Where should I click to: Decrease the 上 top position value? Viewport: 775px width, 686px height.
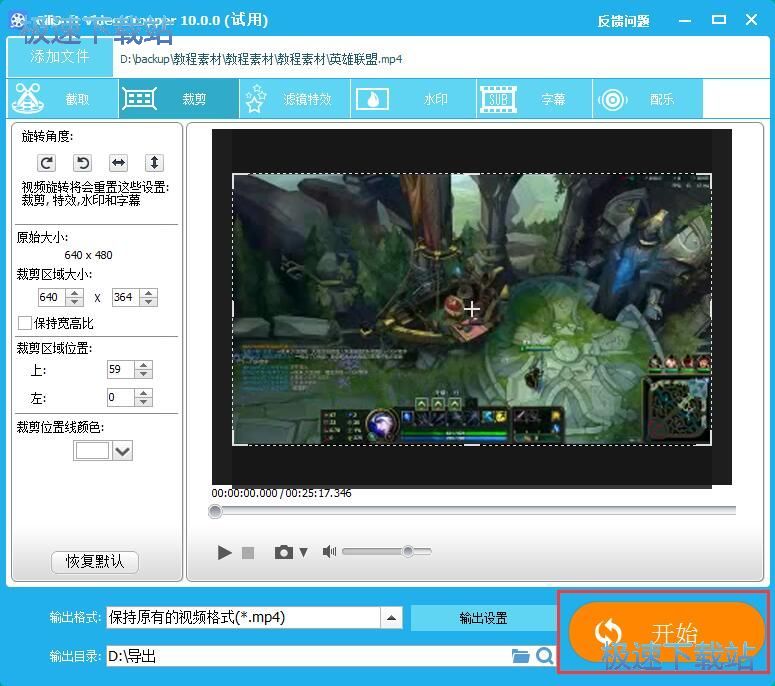(x=143, y=374)
